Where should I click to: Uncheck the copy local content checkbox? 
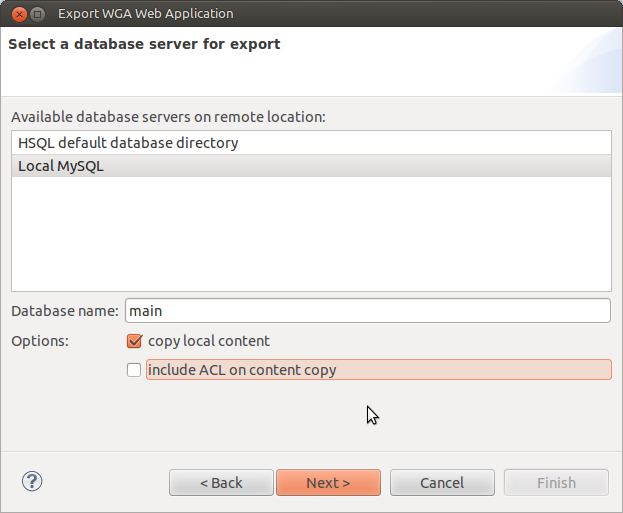point(134,341)
